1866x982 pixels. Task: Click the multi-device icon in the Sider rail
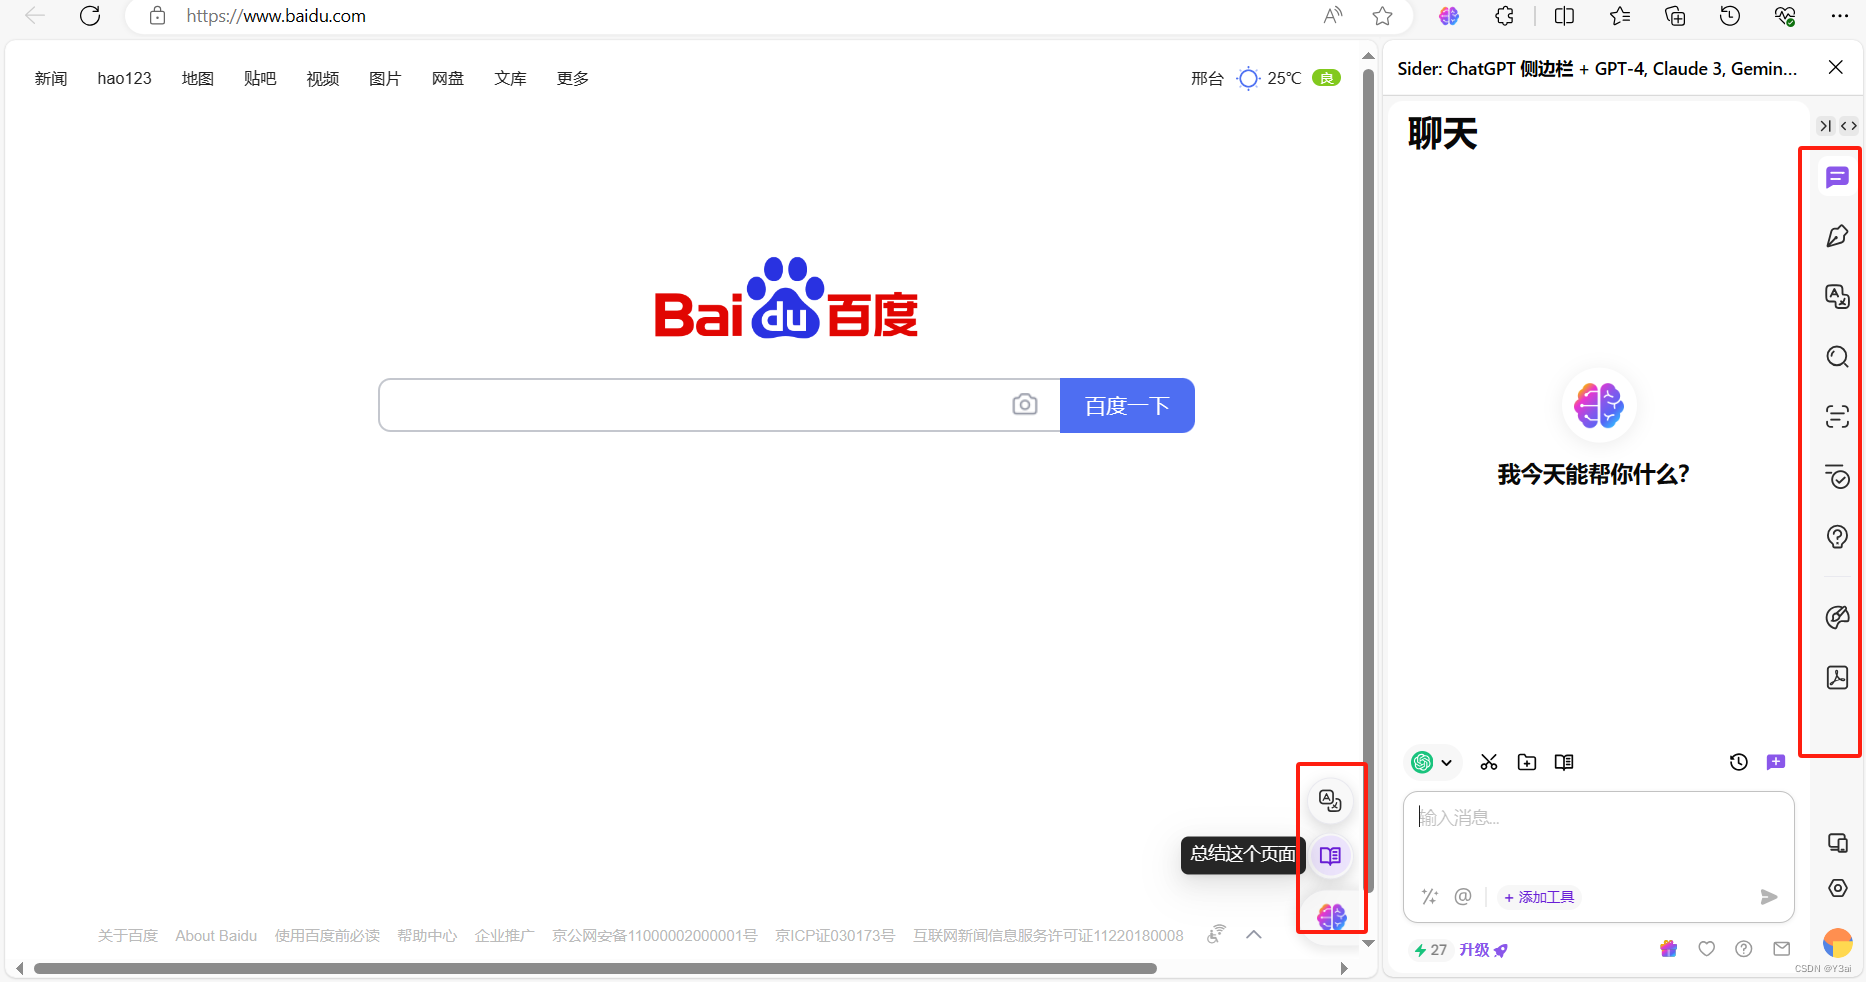click(1837, 843)
